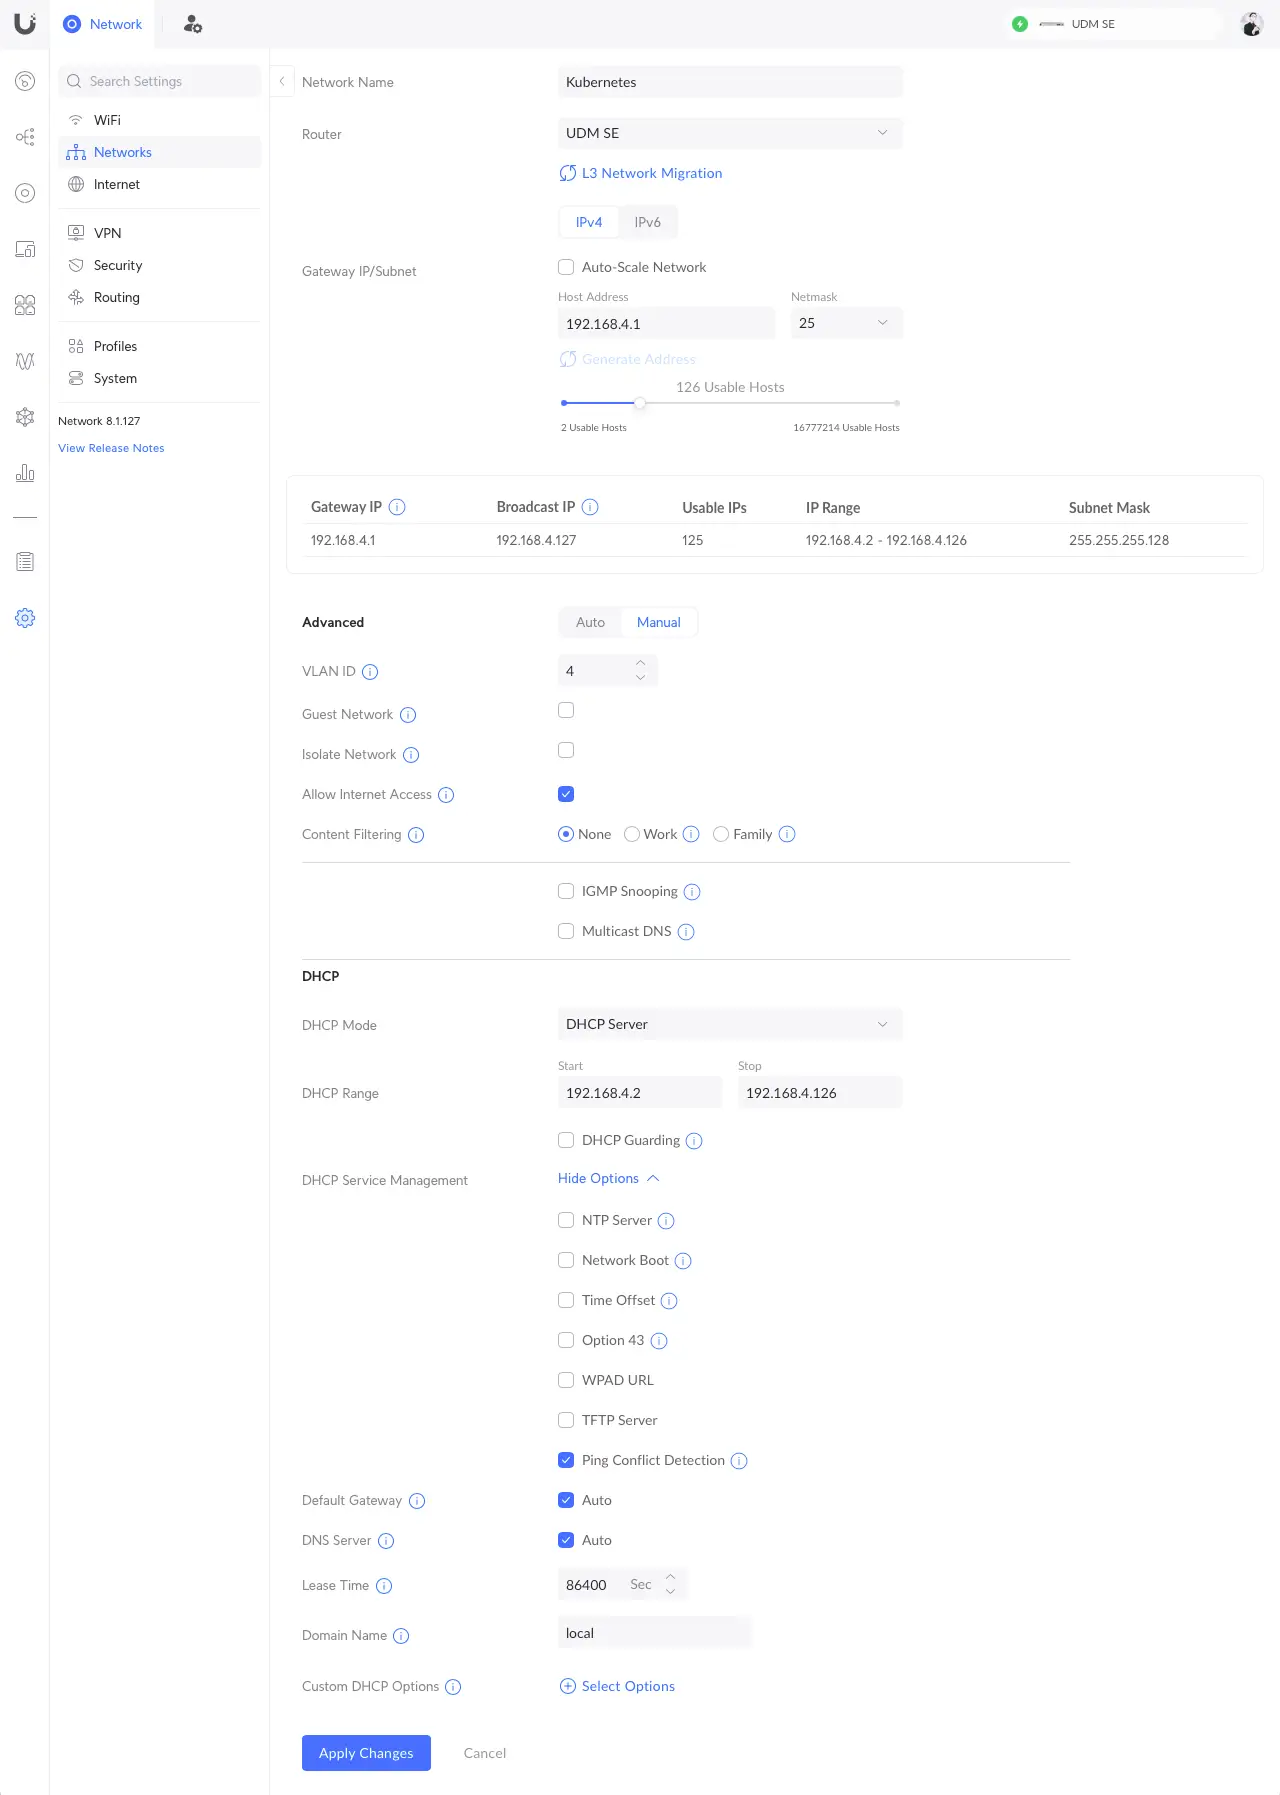This screenshot has width=1280, height=1795.
Task: Click the VLAN ID info icon
Action: pyautogui.click(x=370, y=672)
